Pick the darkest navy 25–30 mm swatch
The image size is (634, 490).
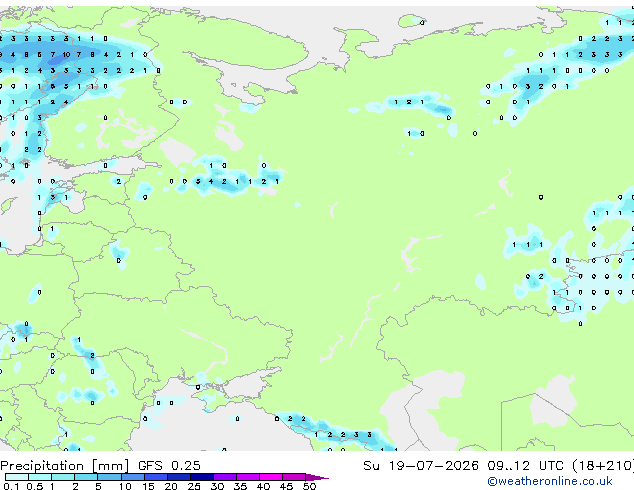tap(202, 477)
